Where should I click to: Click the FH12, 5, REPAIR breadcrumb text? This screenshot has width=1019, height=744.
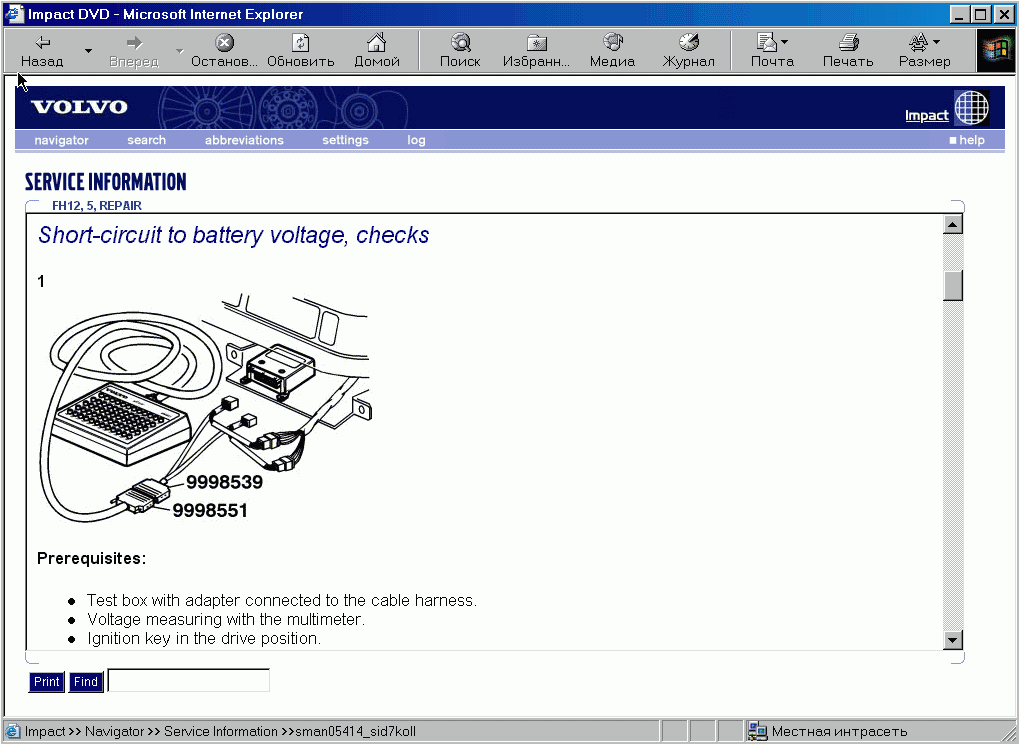tap(97, 205)
